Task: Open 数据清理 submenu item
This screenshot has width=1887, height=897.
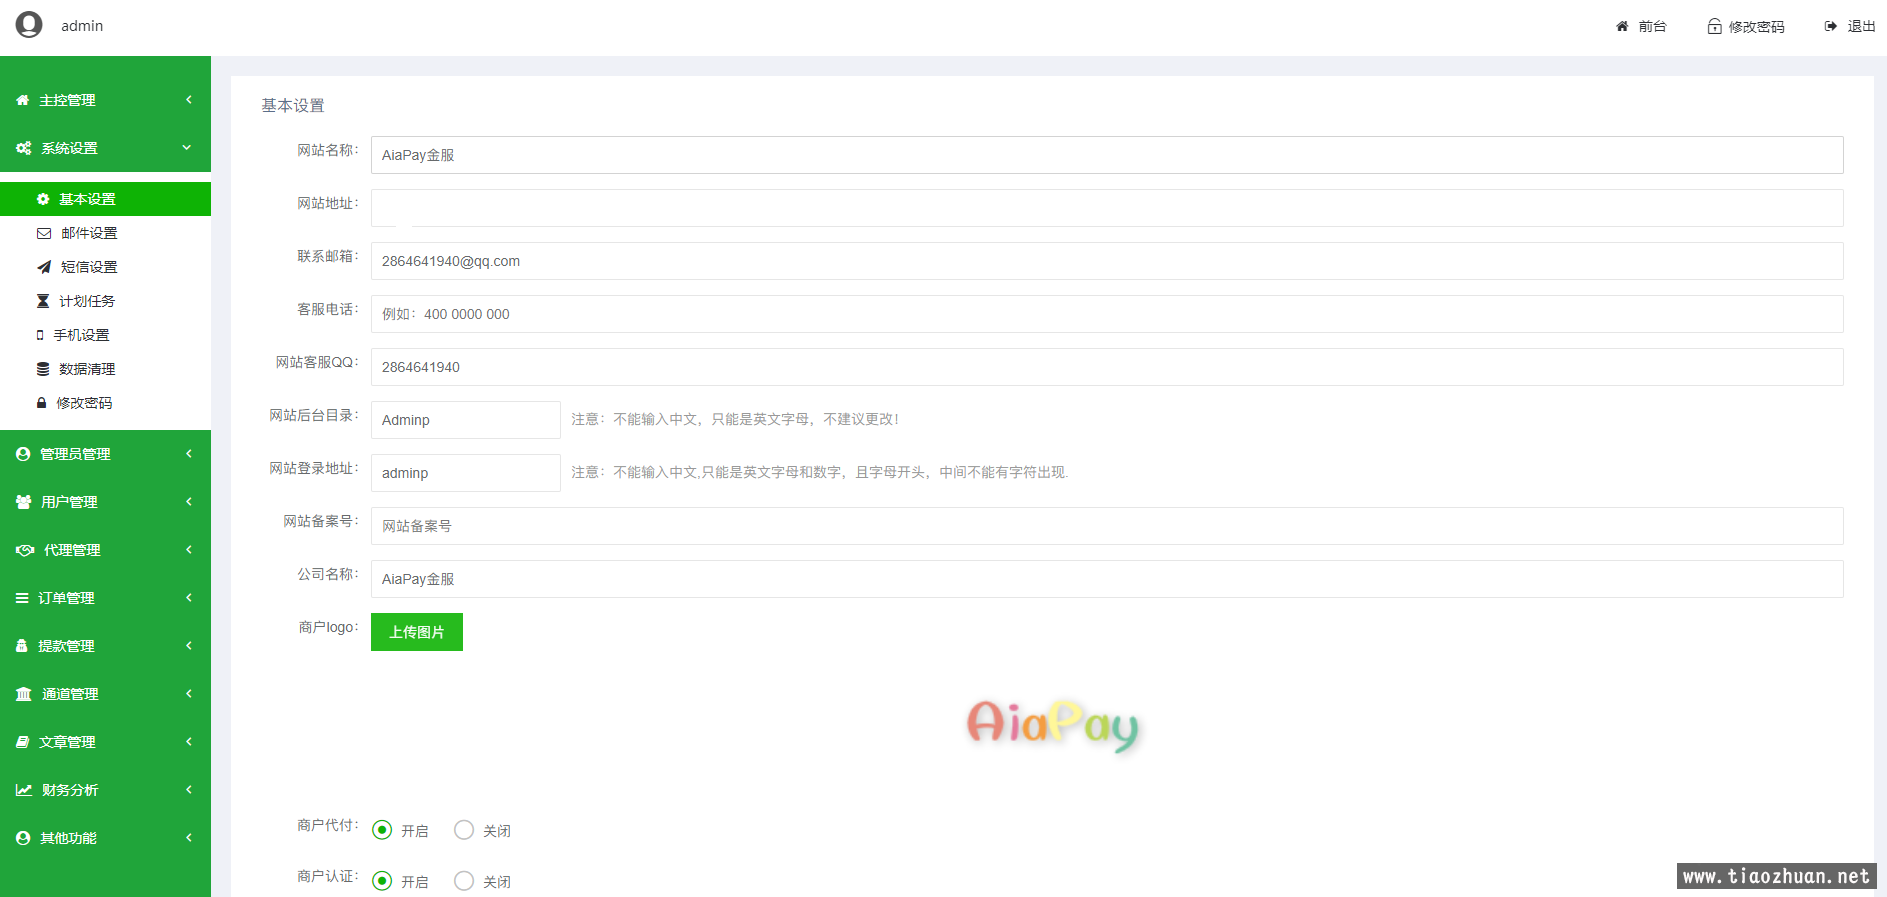Action: pos(105,369)
